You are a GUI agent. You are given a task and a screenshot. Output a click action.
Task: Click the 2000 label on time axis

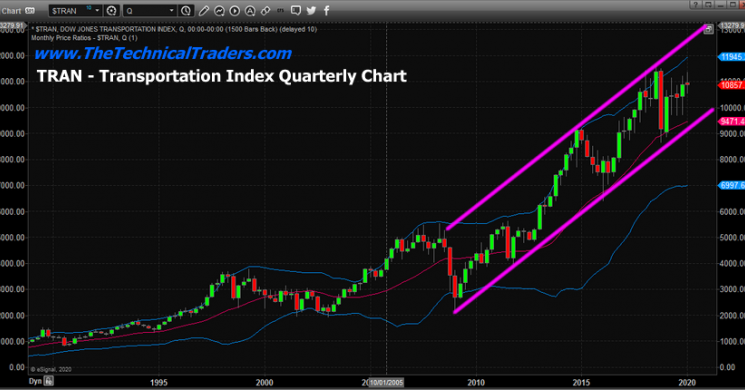(x=265, y=382)
